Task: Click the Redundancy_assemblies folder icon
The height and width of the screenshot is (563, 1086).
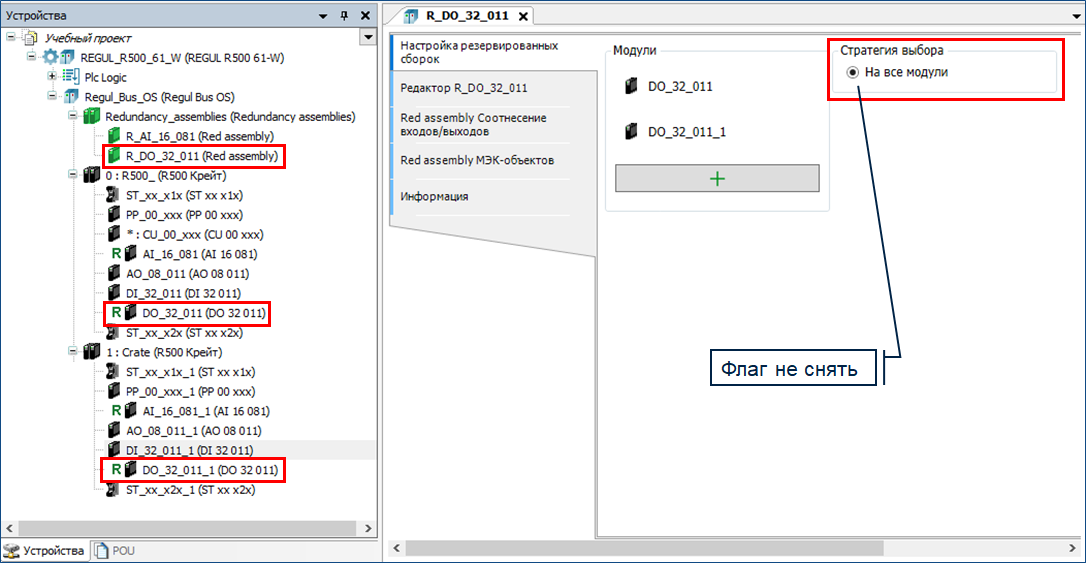Action: [x=93, y=117]
